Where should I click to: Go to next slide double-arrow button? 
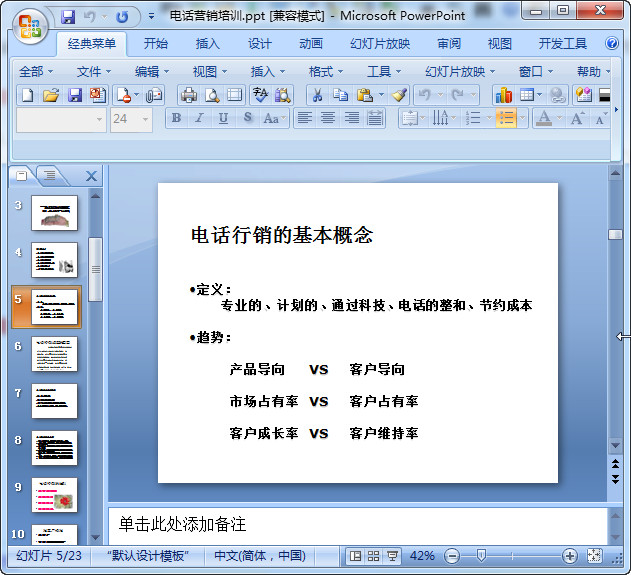[x=615, y=479]
